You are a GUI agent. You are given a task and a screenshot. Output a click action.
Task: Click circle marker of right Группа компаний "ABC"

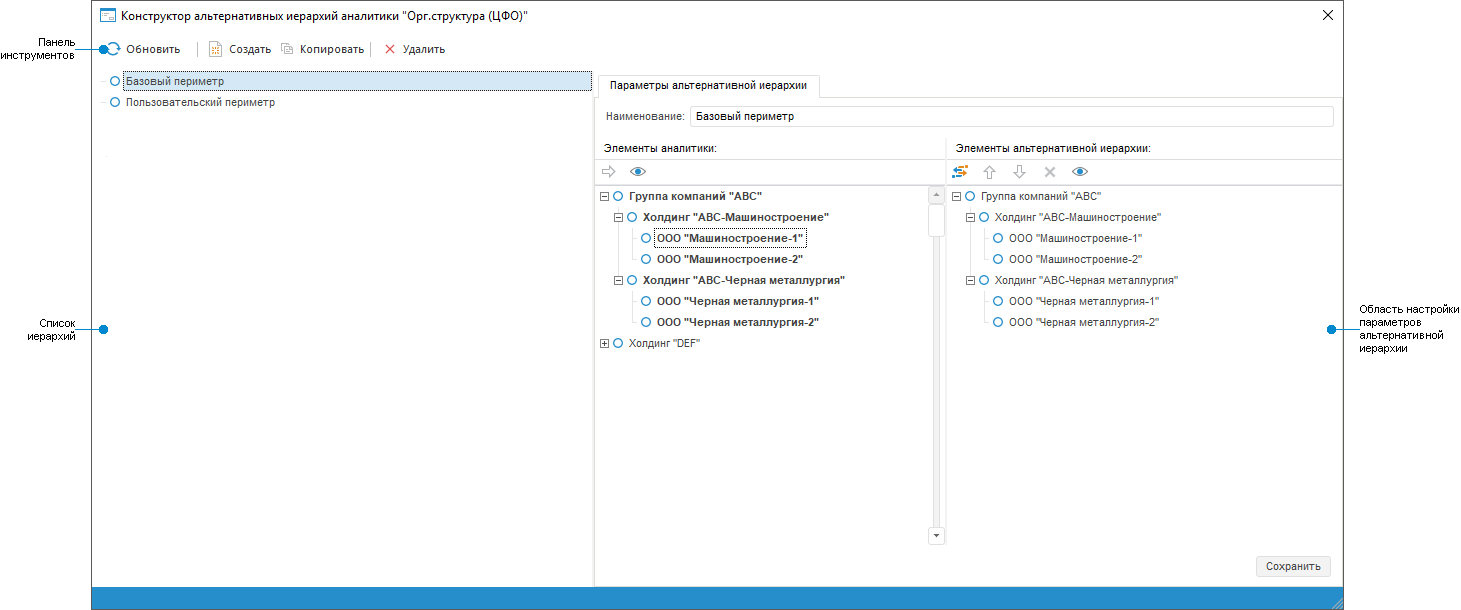pos(970,196)
